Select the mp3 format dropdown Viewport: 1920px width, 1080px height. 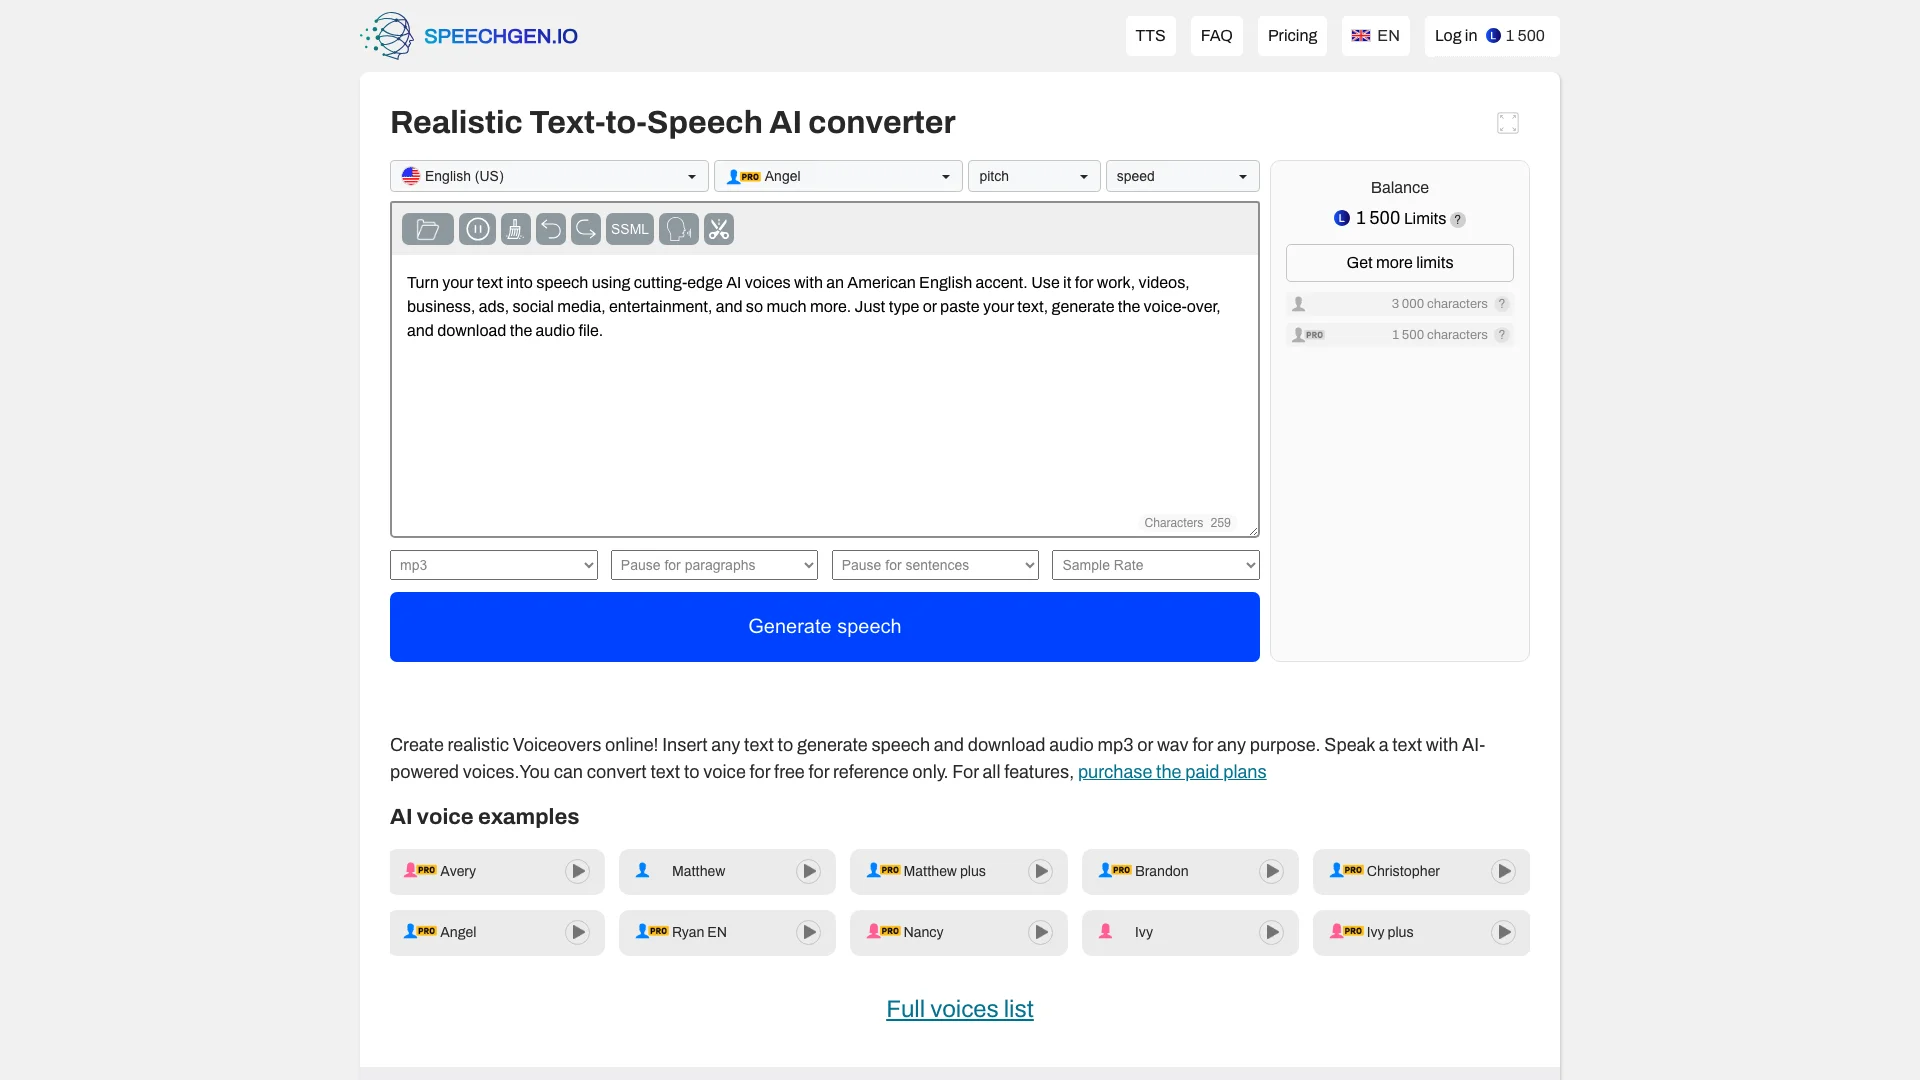pos(495,564)
